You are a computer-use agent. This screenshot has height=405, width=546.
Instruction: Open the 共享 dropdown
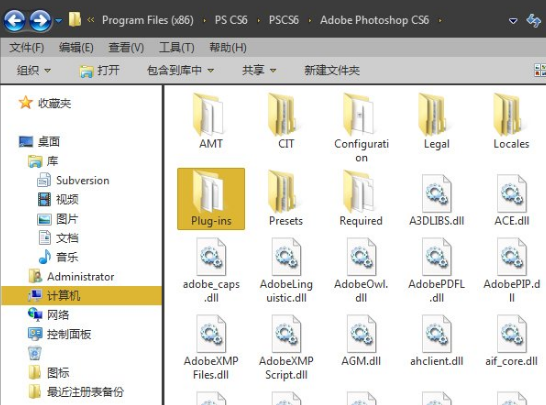pyautogui.click(x=259, y=70)
